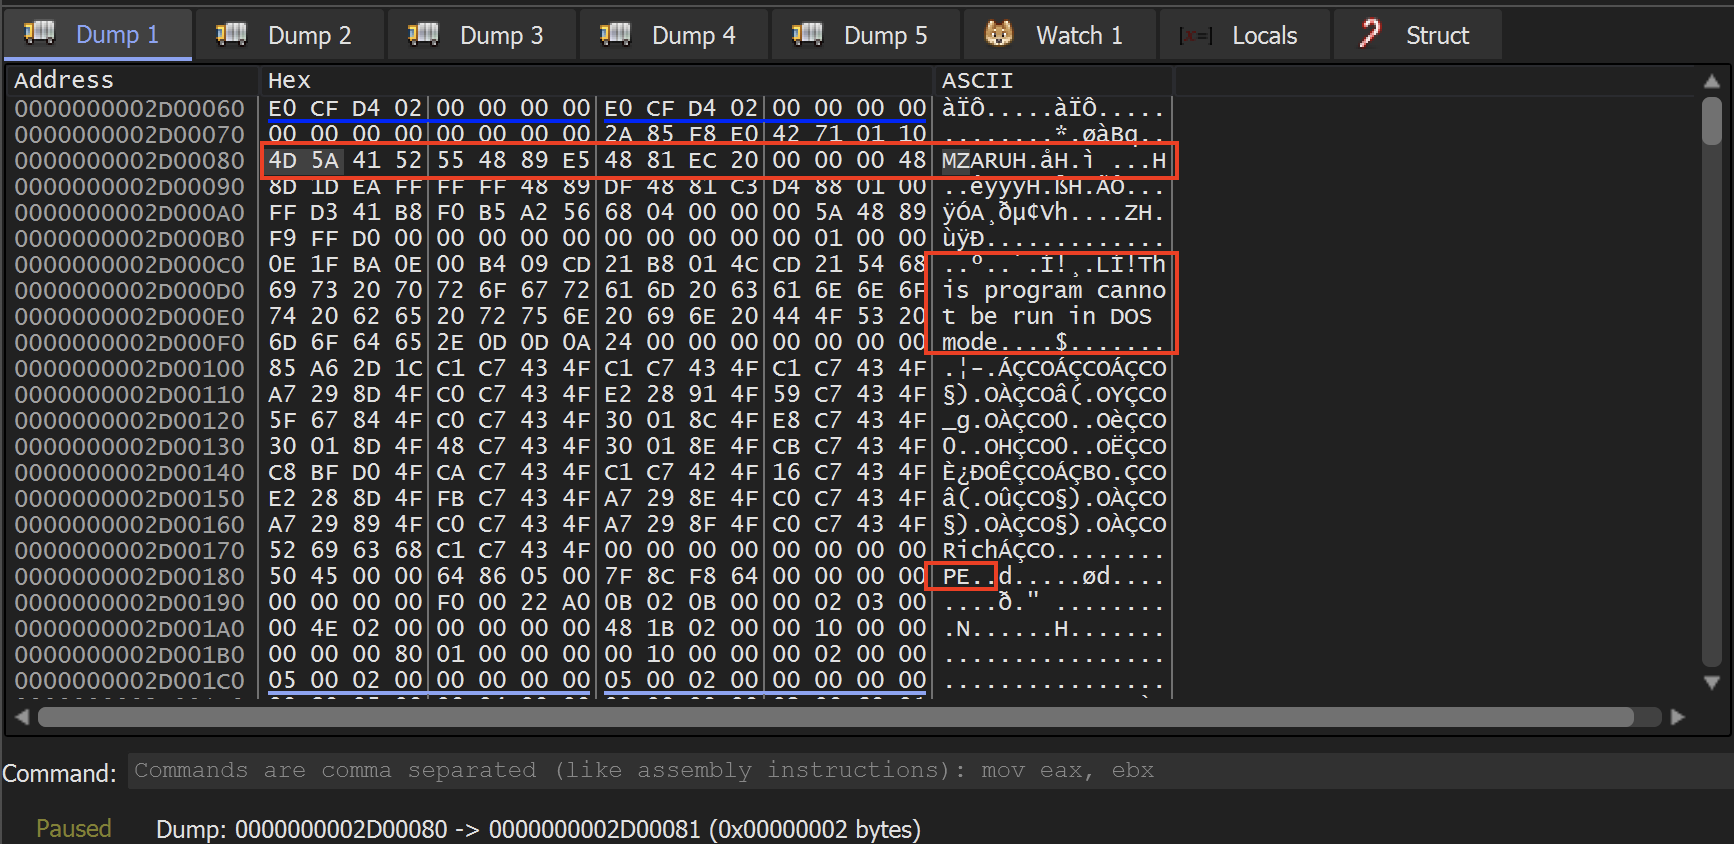The height and width of the screenshot is (844, 1734).
Task: Click the Paused status label
Action: pyautogui.click(x=74, y=828)
